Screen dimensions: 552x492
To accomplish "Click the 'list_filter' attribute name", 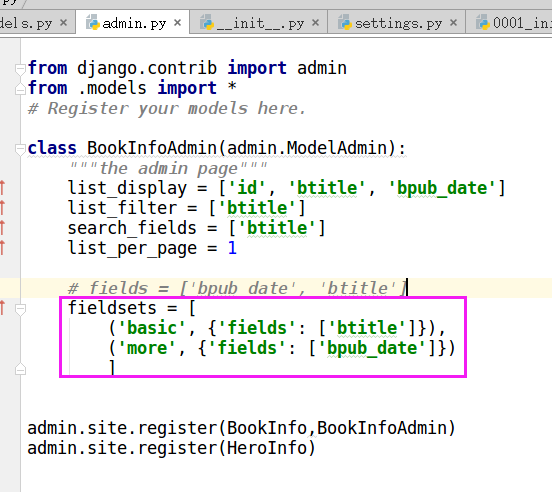I will click(x=122, y=208).
